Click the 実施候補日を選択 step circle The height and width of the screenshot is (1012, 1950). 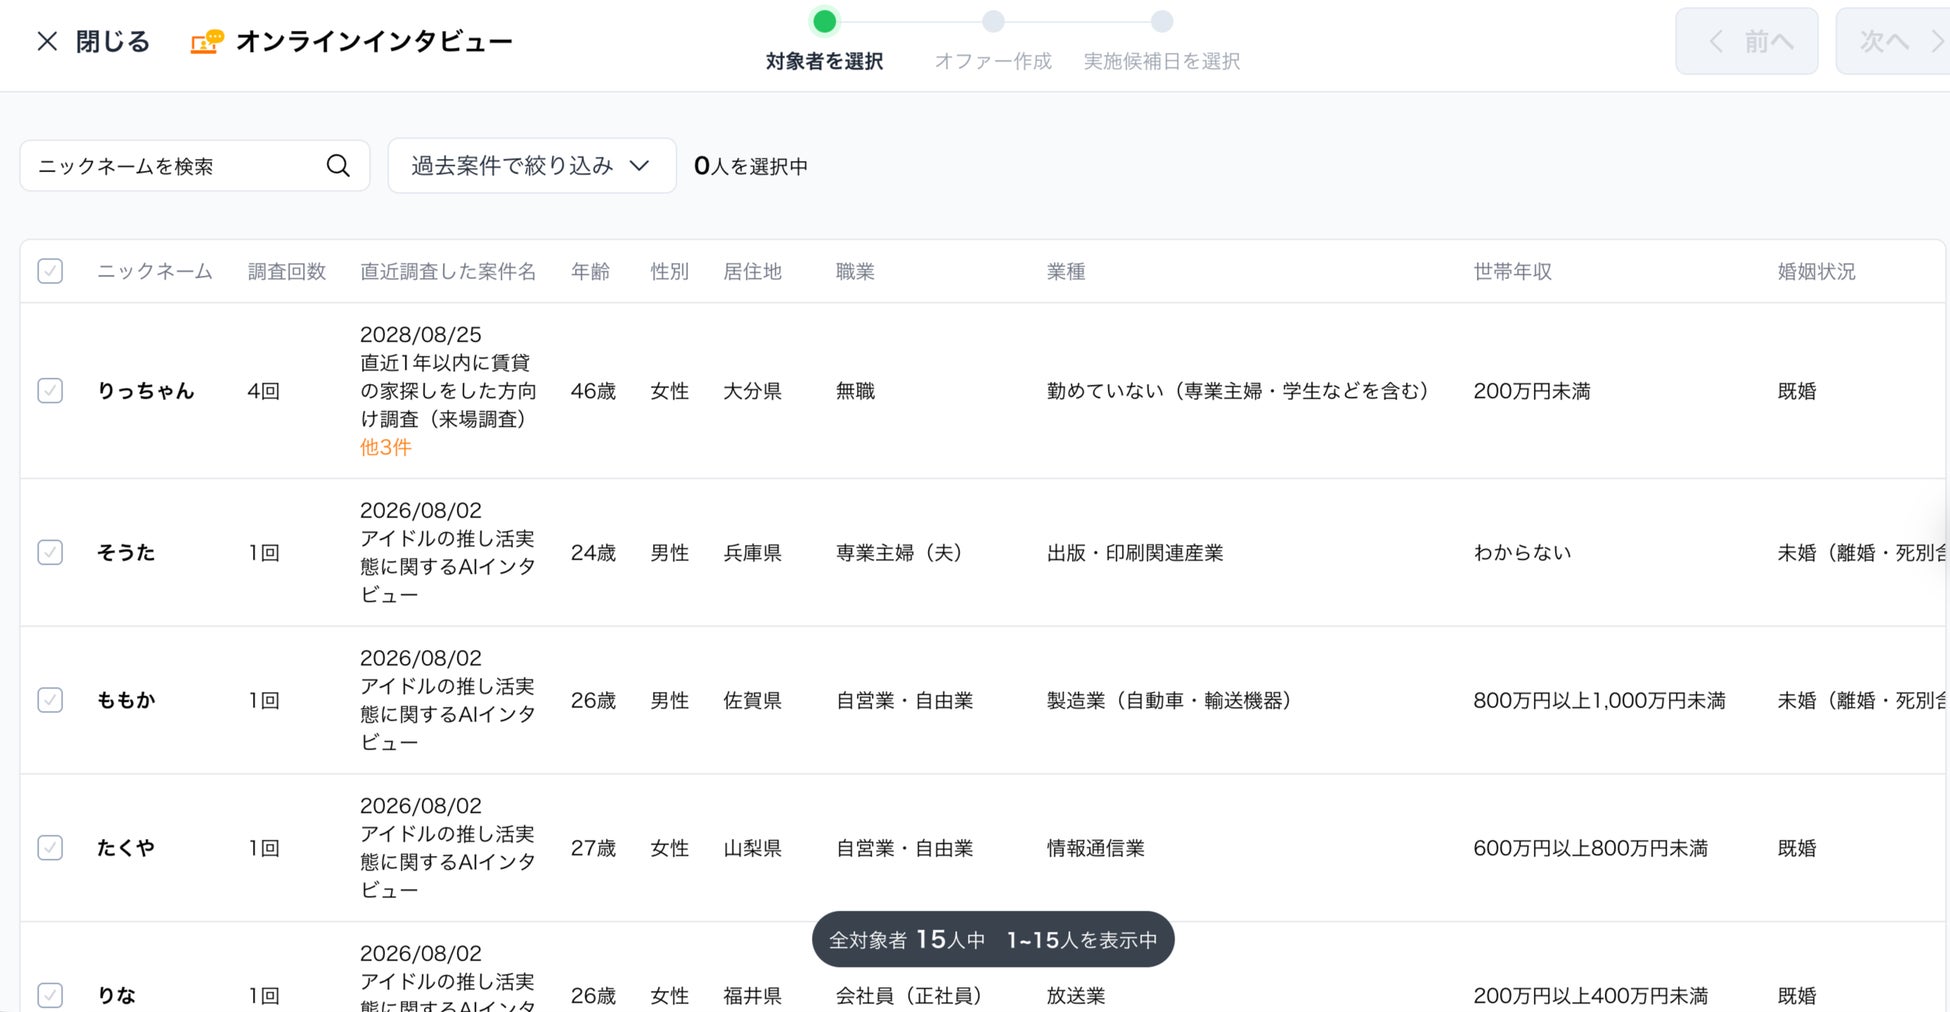[1161, 21]
